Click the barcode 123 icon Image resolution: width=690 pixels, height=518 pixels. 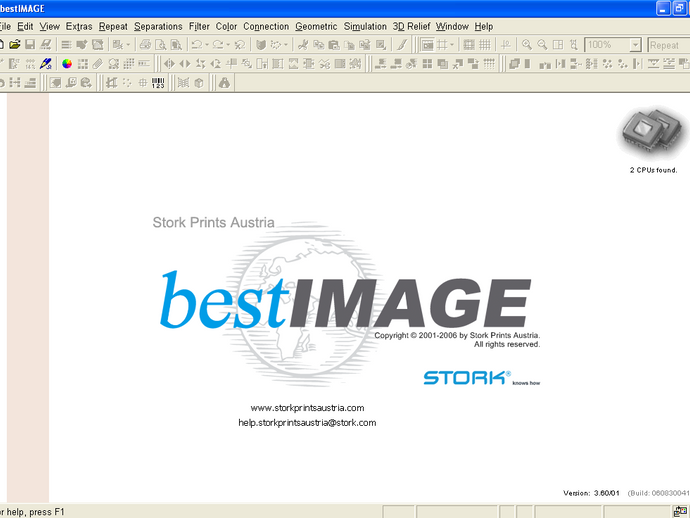(158, 83)
